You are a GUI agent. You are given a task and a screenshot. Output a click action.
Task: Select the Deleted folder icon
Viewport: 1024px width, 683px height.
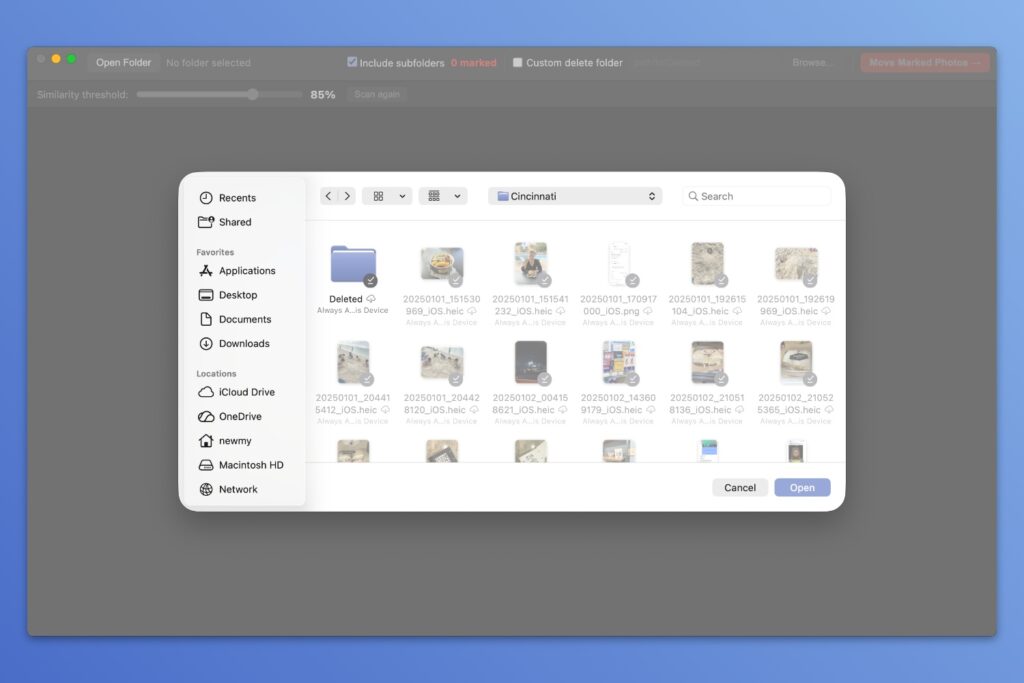click(x=353, y=265)
